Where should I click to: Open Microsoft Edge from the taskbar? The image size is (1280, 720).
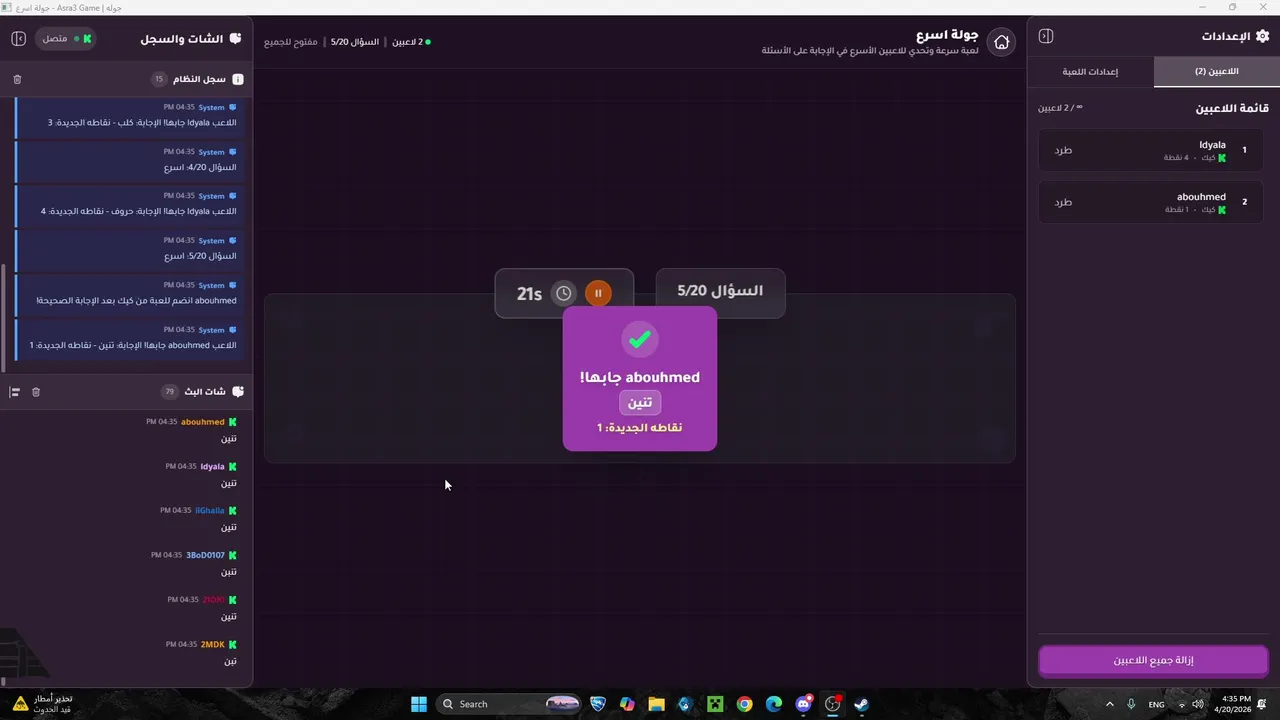pos(774,704)
